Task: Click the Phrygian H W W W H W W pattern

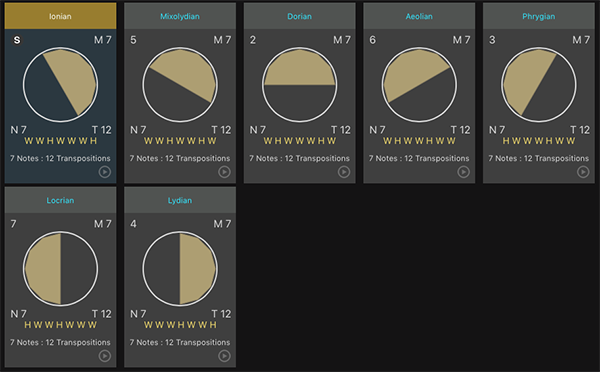Action: 539,141
